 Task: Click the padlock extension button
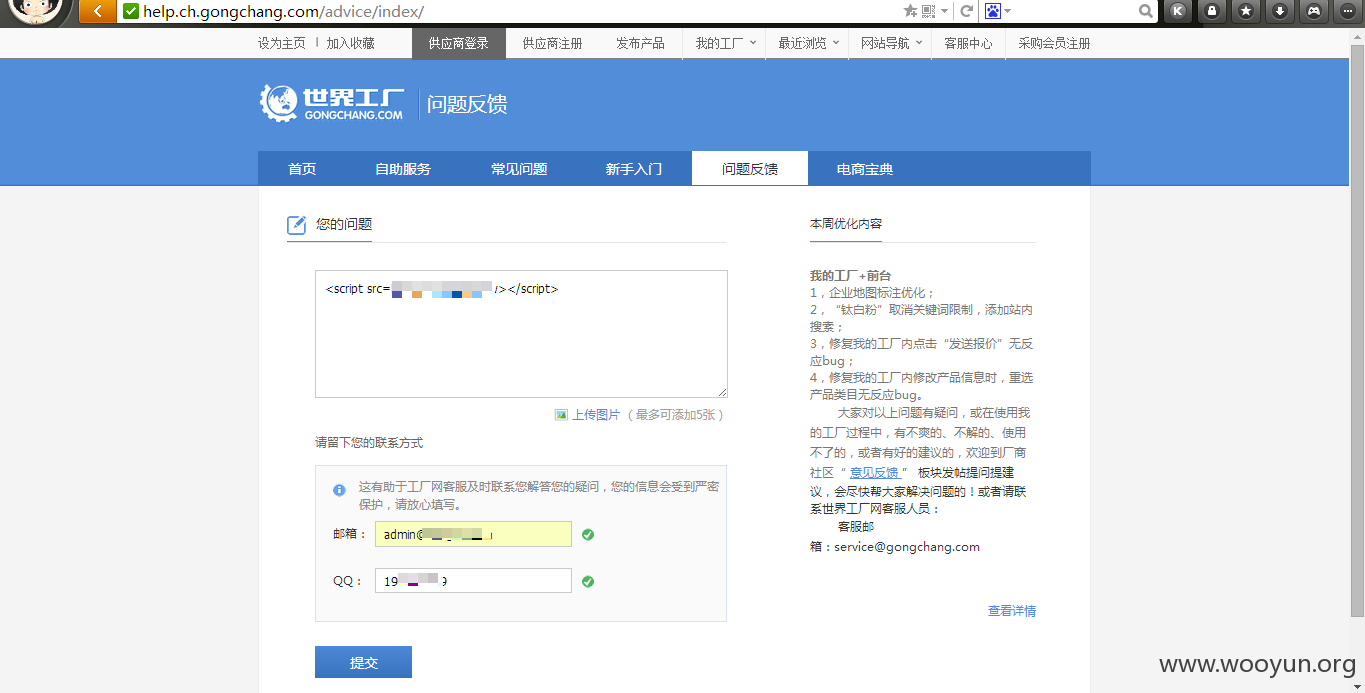coord(1212,11)
